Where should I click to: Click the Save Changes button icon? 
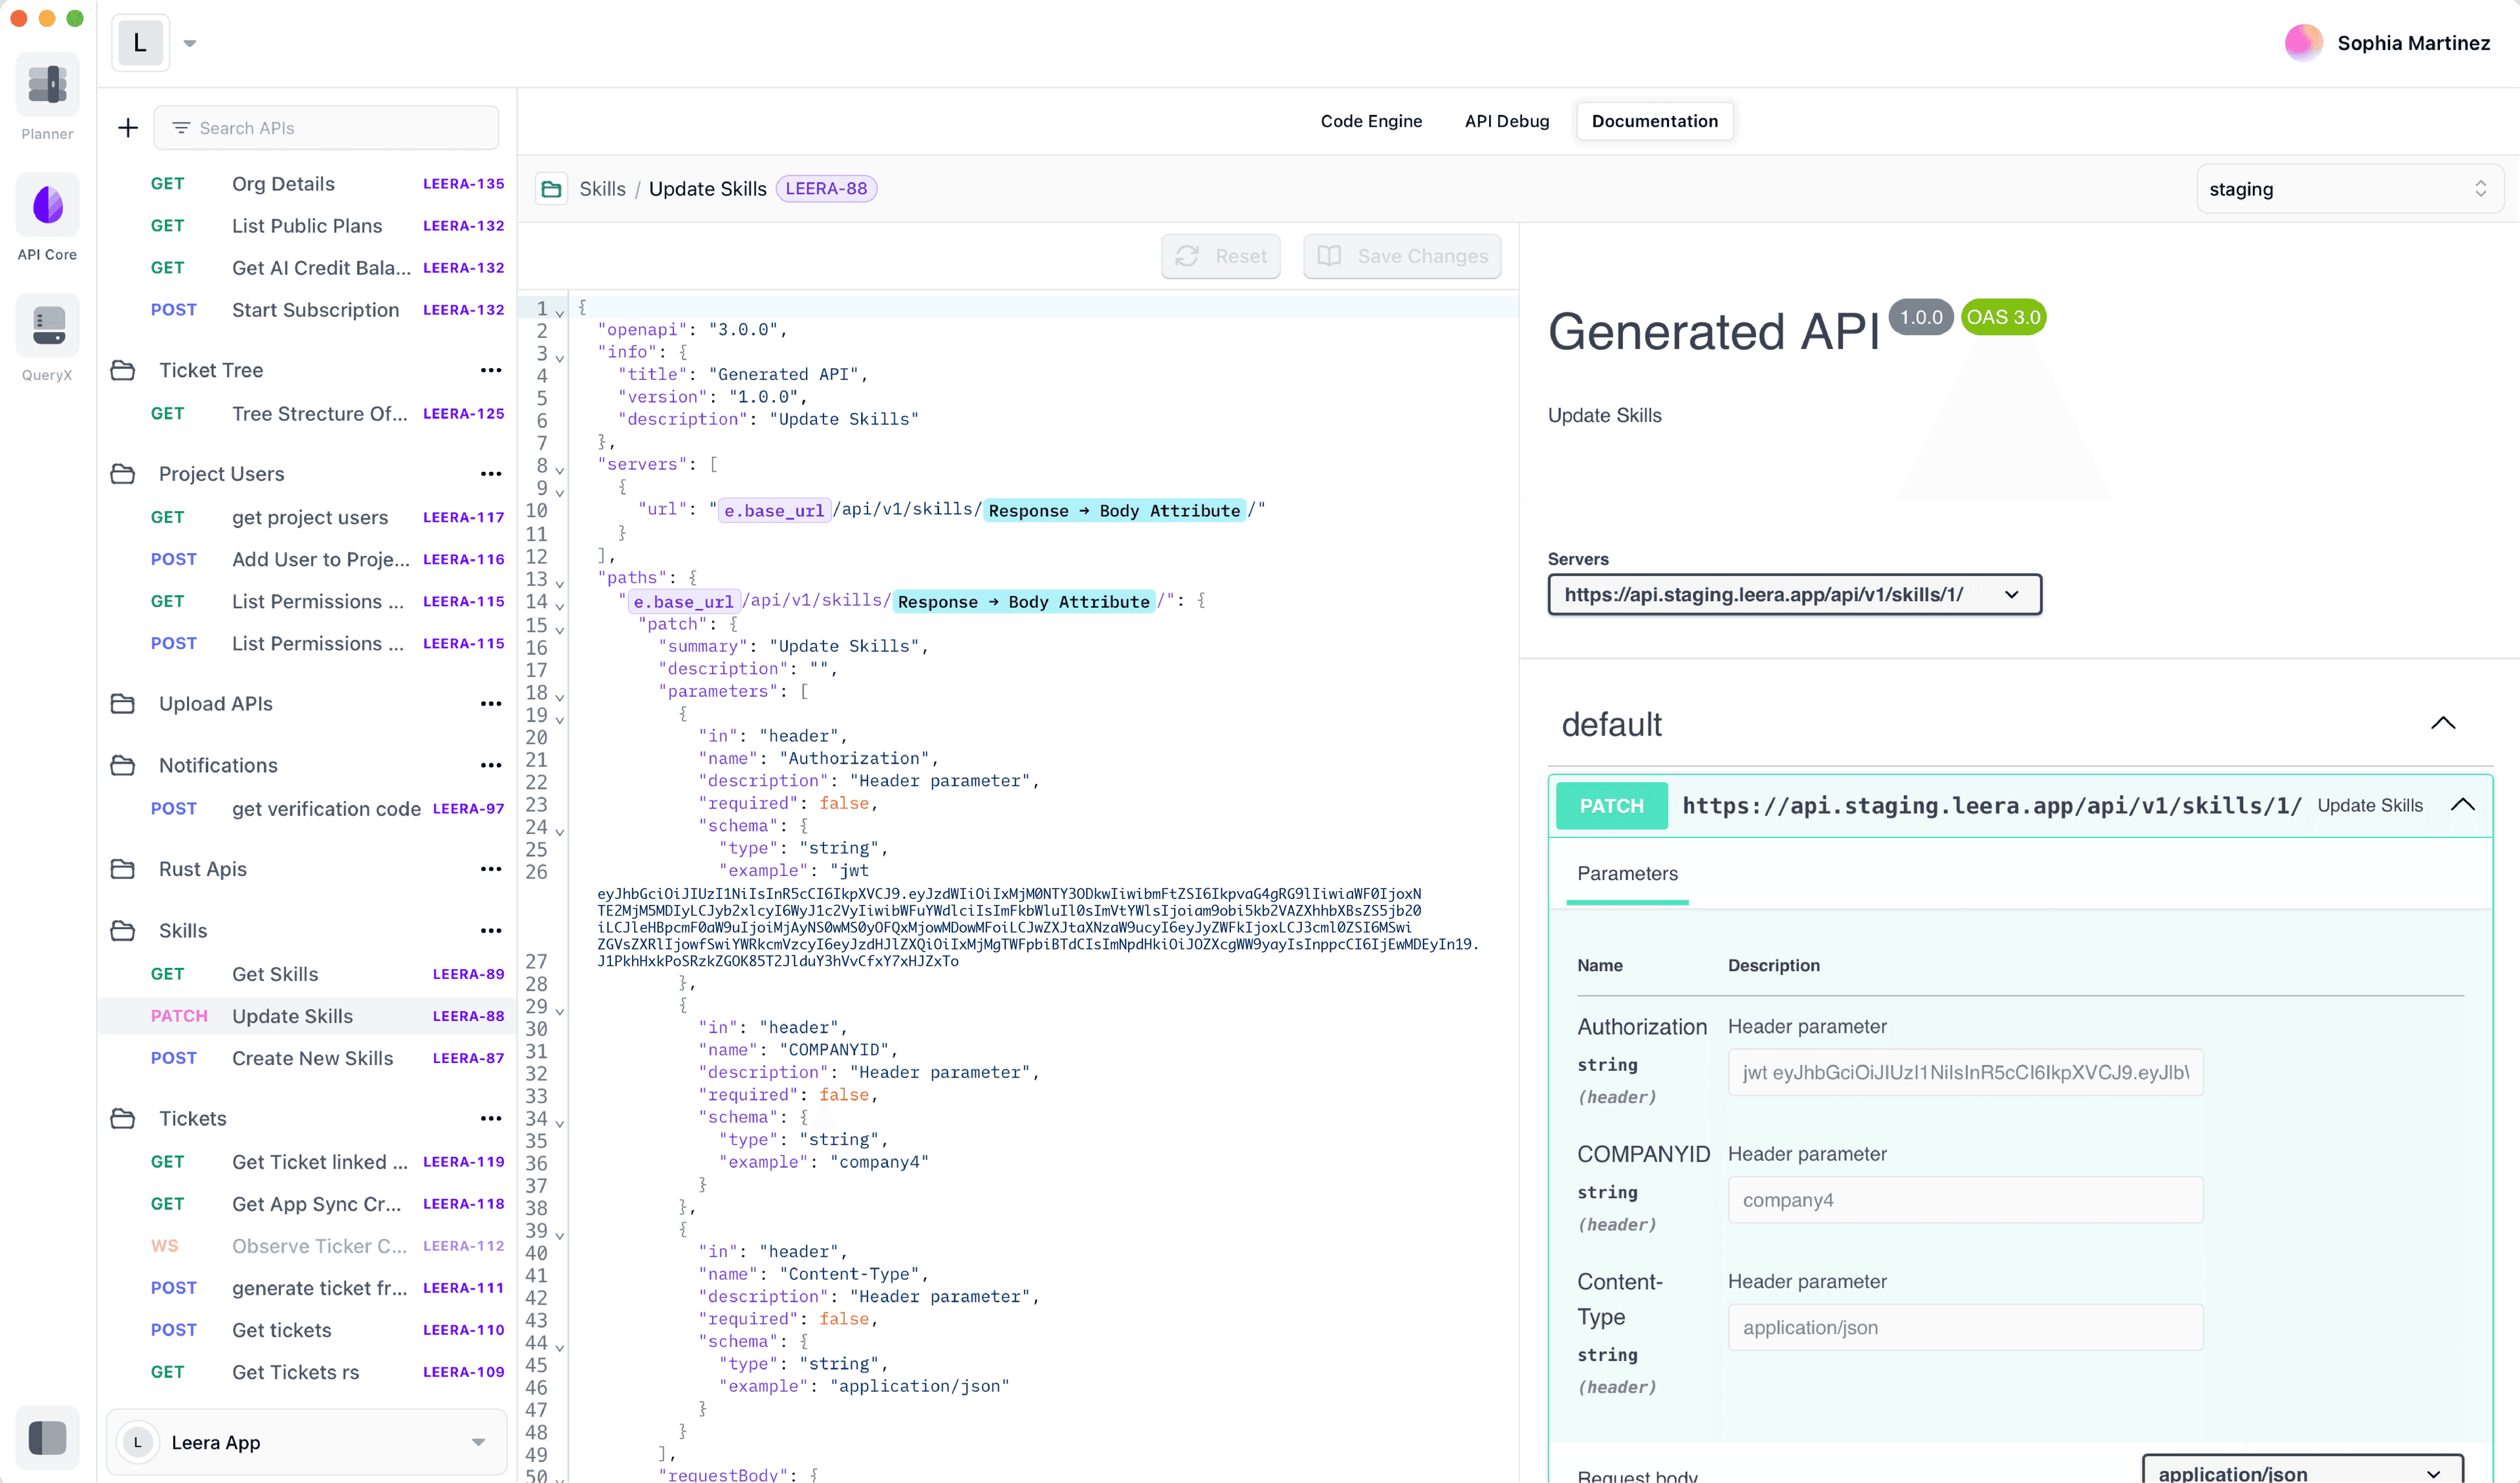(x=1331, y=254)
